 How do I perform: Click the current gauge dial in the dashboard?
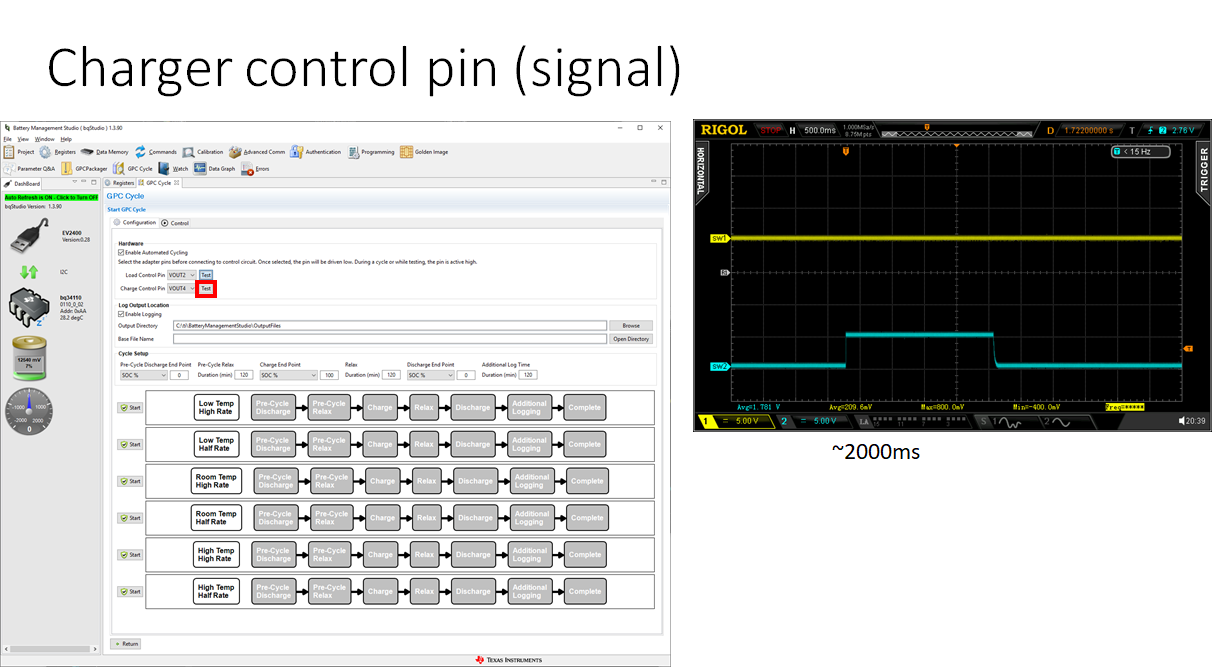pyautogui.click(x=28, y=411)
